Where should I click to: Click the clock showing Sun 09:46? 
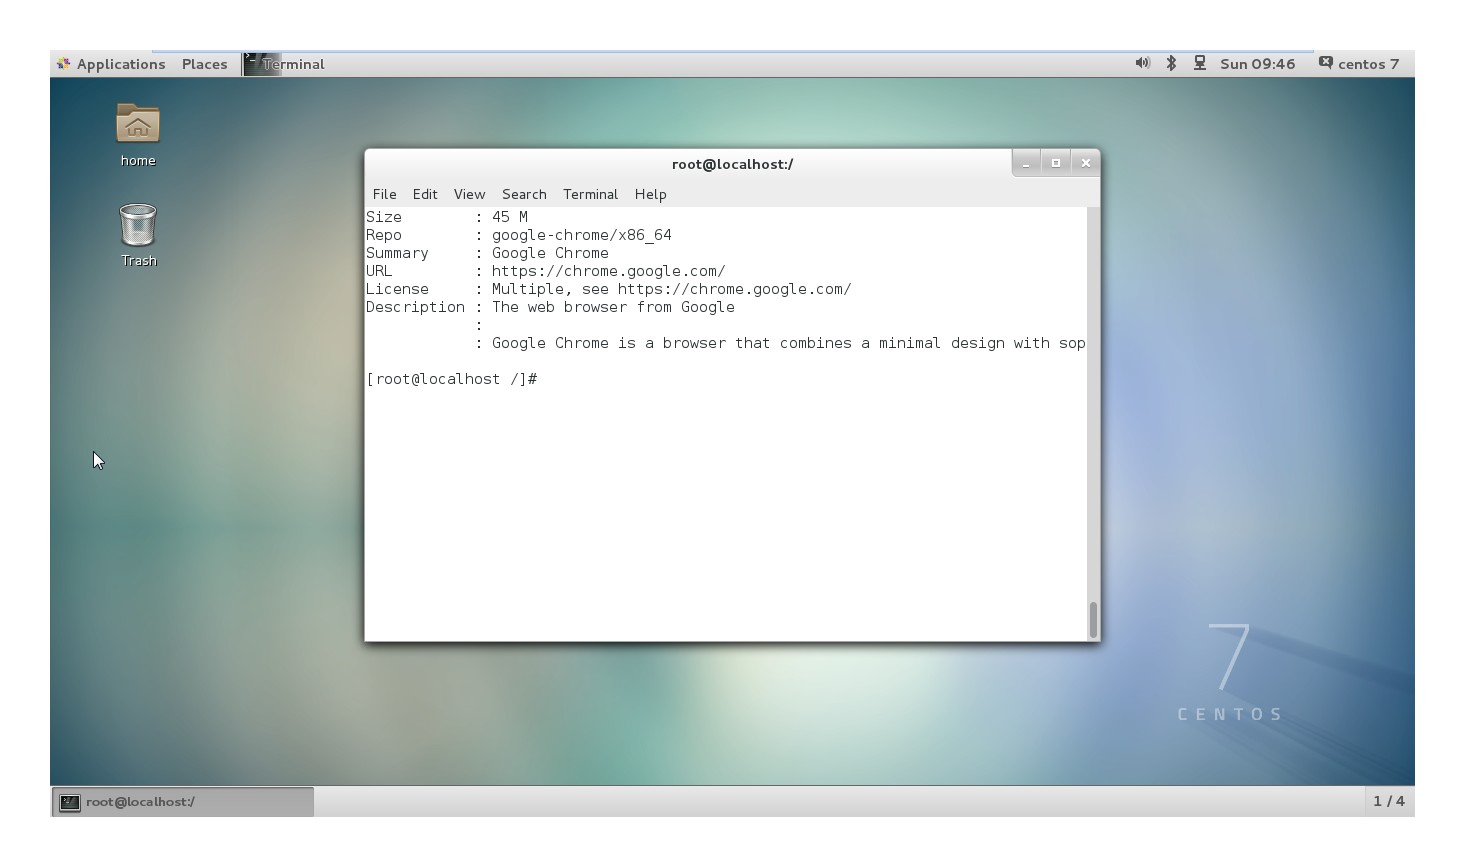click(x=1256, y=63)
